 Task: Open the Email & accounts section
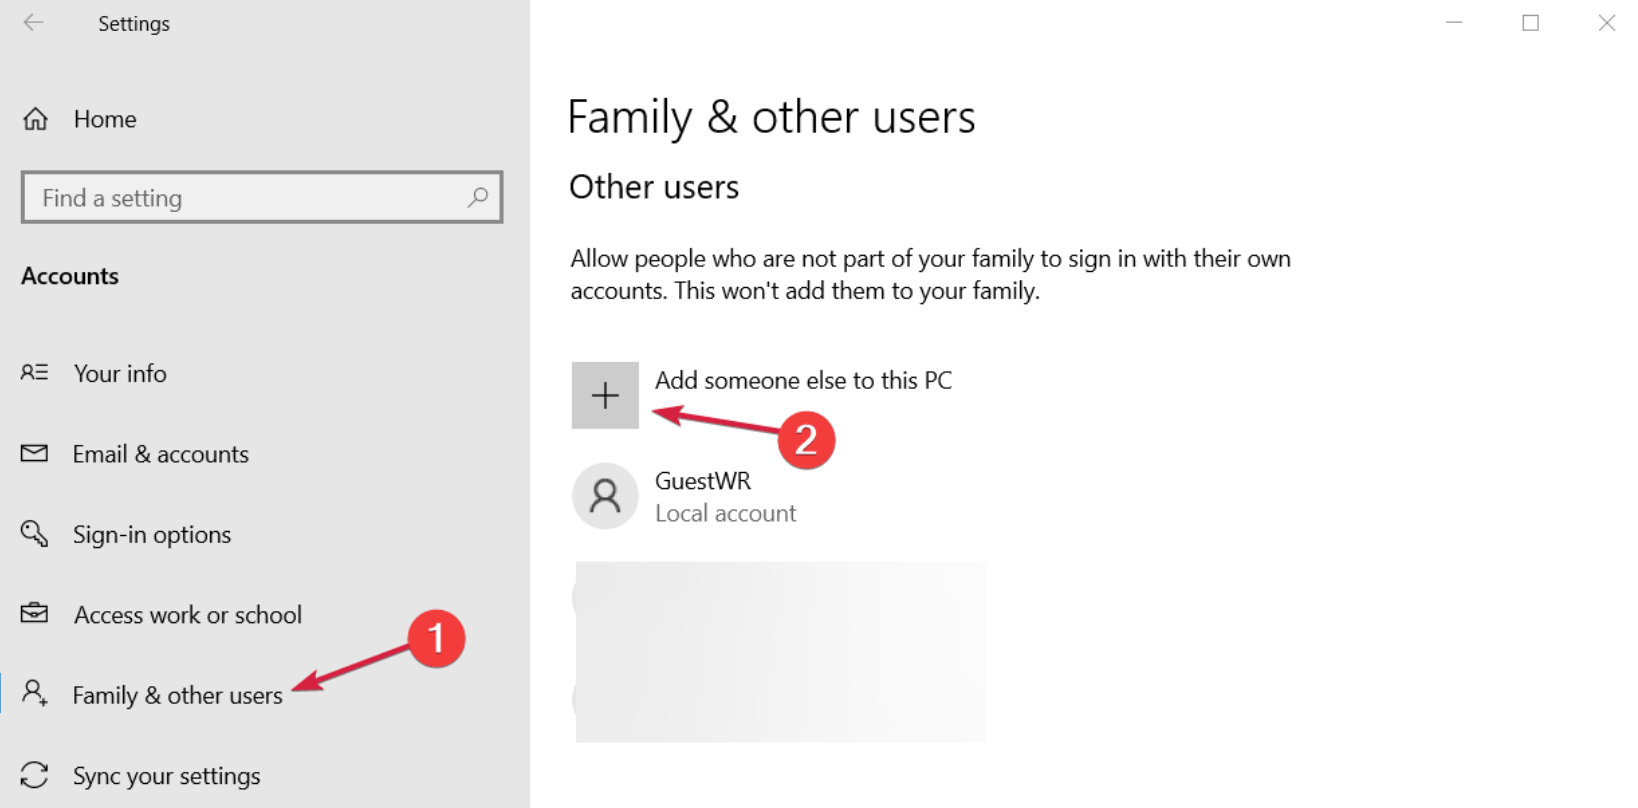tap(161, 454)
